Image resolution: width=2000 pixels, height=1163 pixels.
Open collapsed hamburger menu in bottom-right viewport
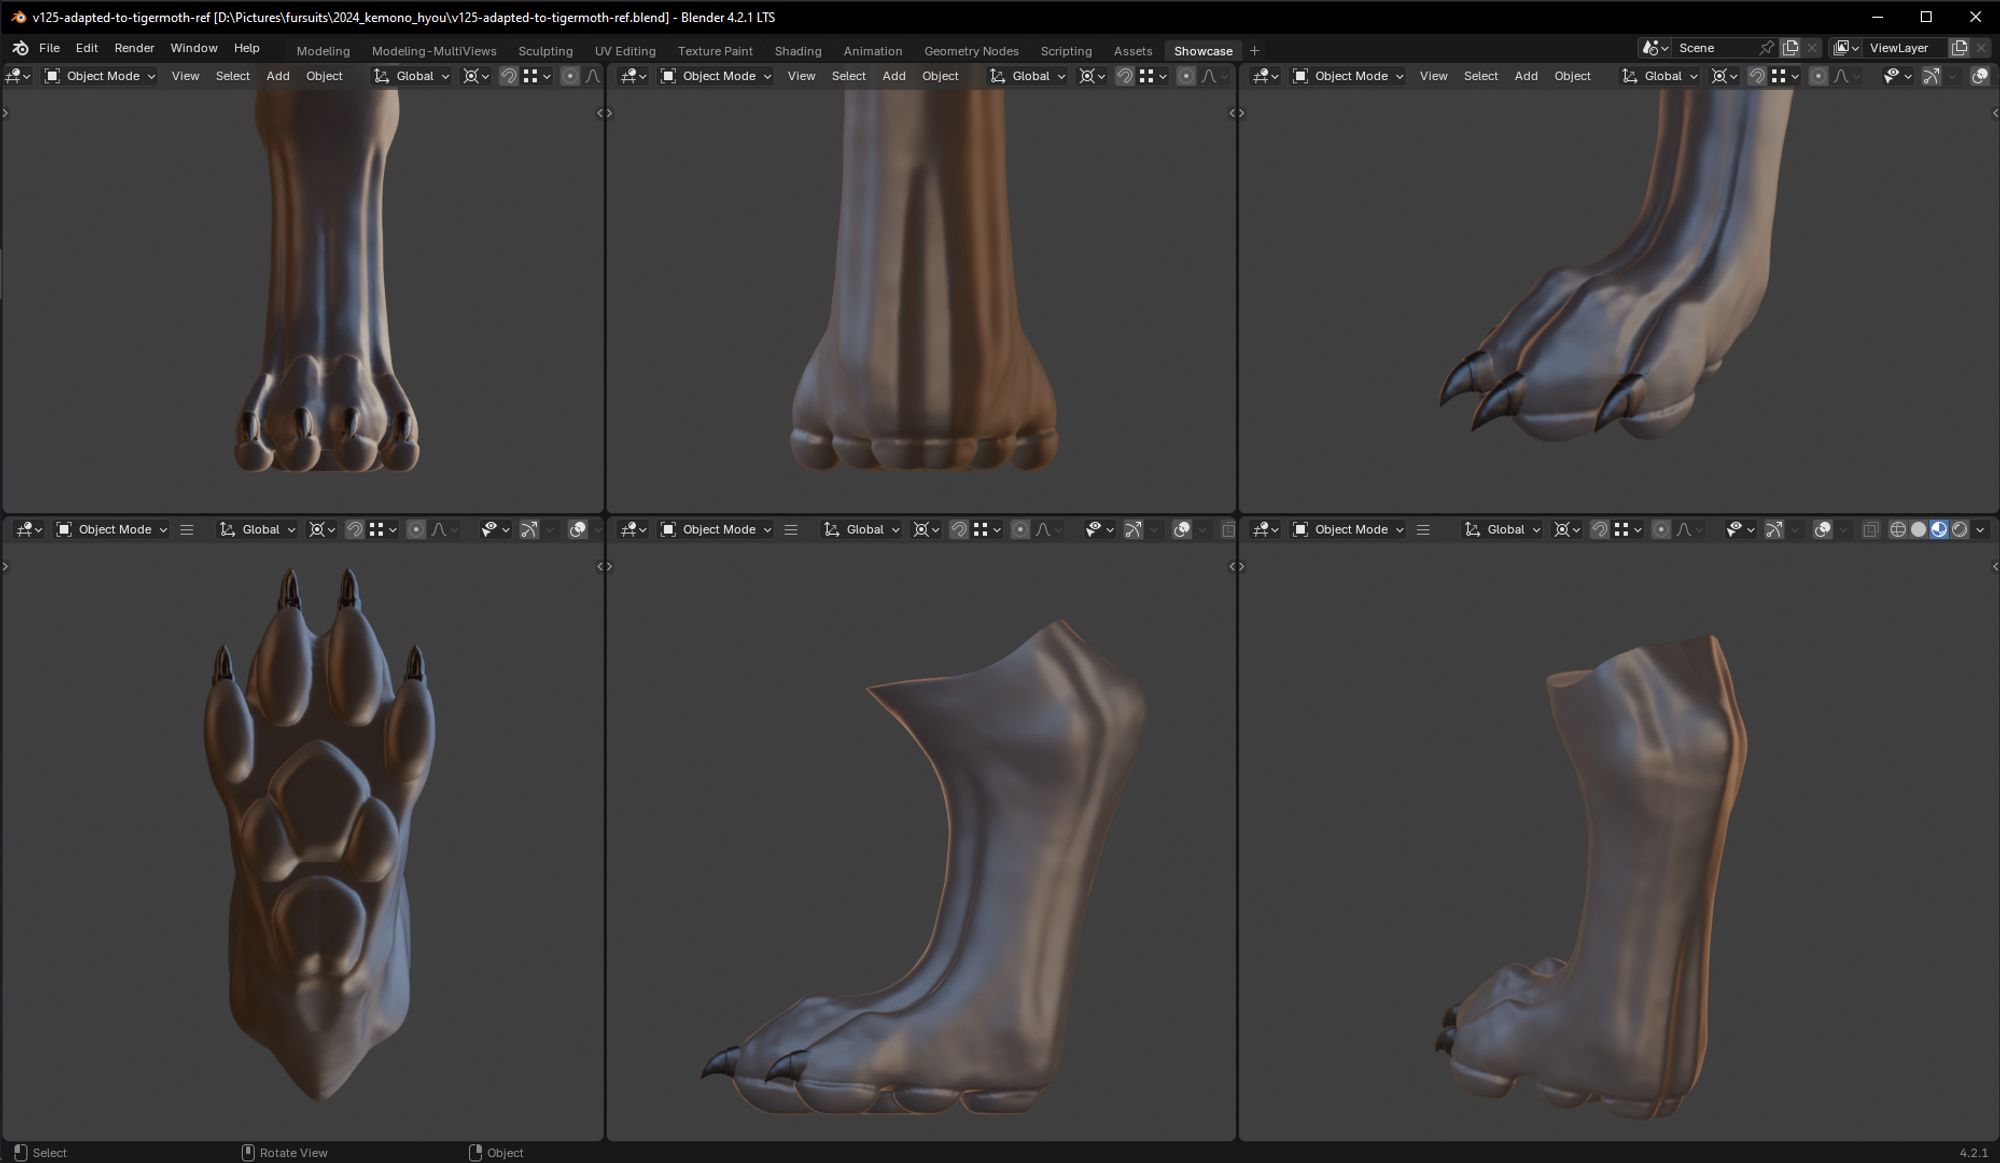[x=1422, y=530]
